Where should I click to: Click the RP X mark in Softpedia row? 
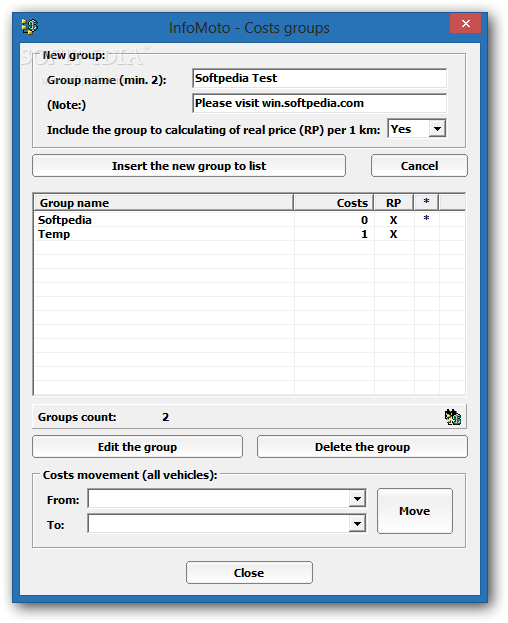tap(393, 220)
